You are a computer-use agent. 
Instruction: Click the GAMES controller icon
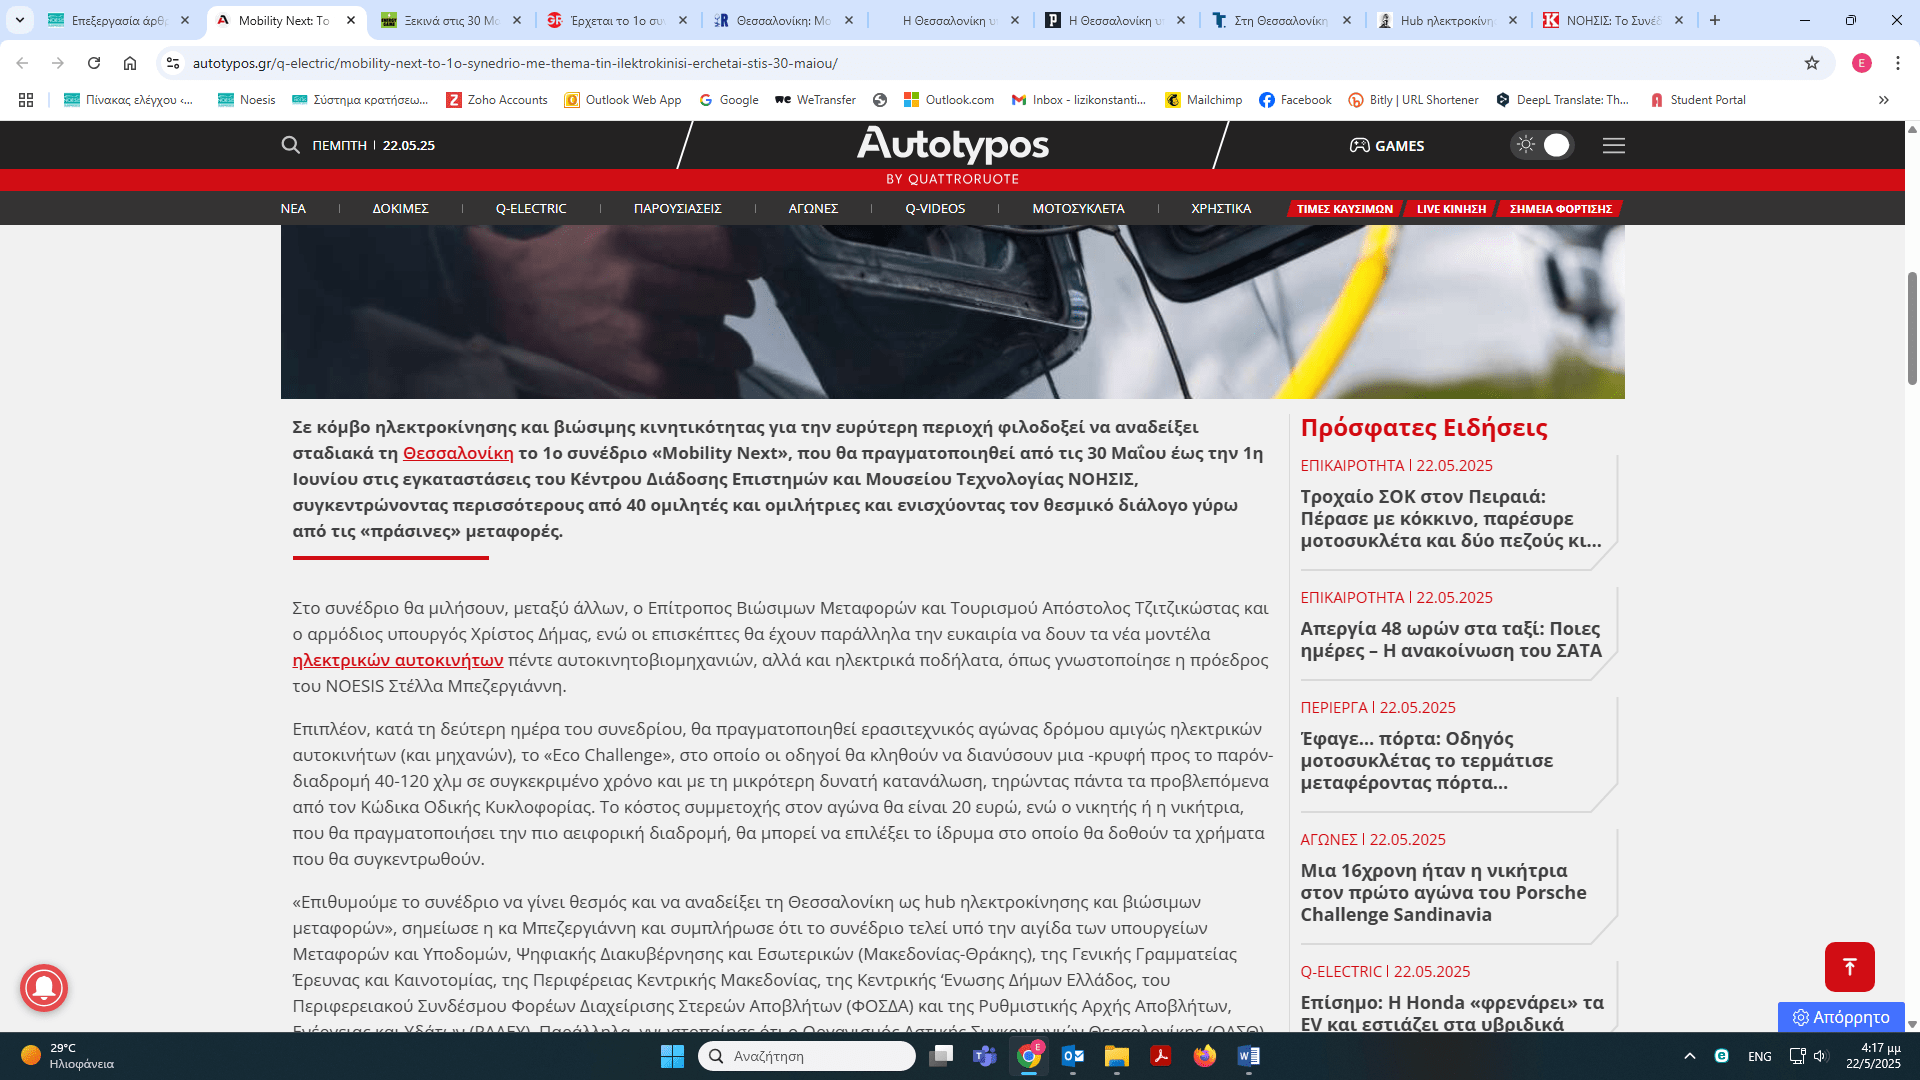click(x=1359, y=146)
